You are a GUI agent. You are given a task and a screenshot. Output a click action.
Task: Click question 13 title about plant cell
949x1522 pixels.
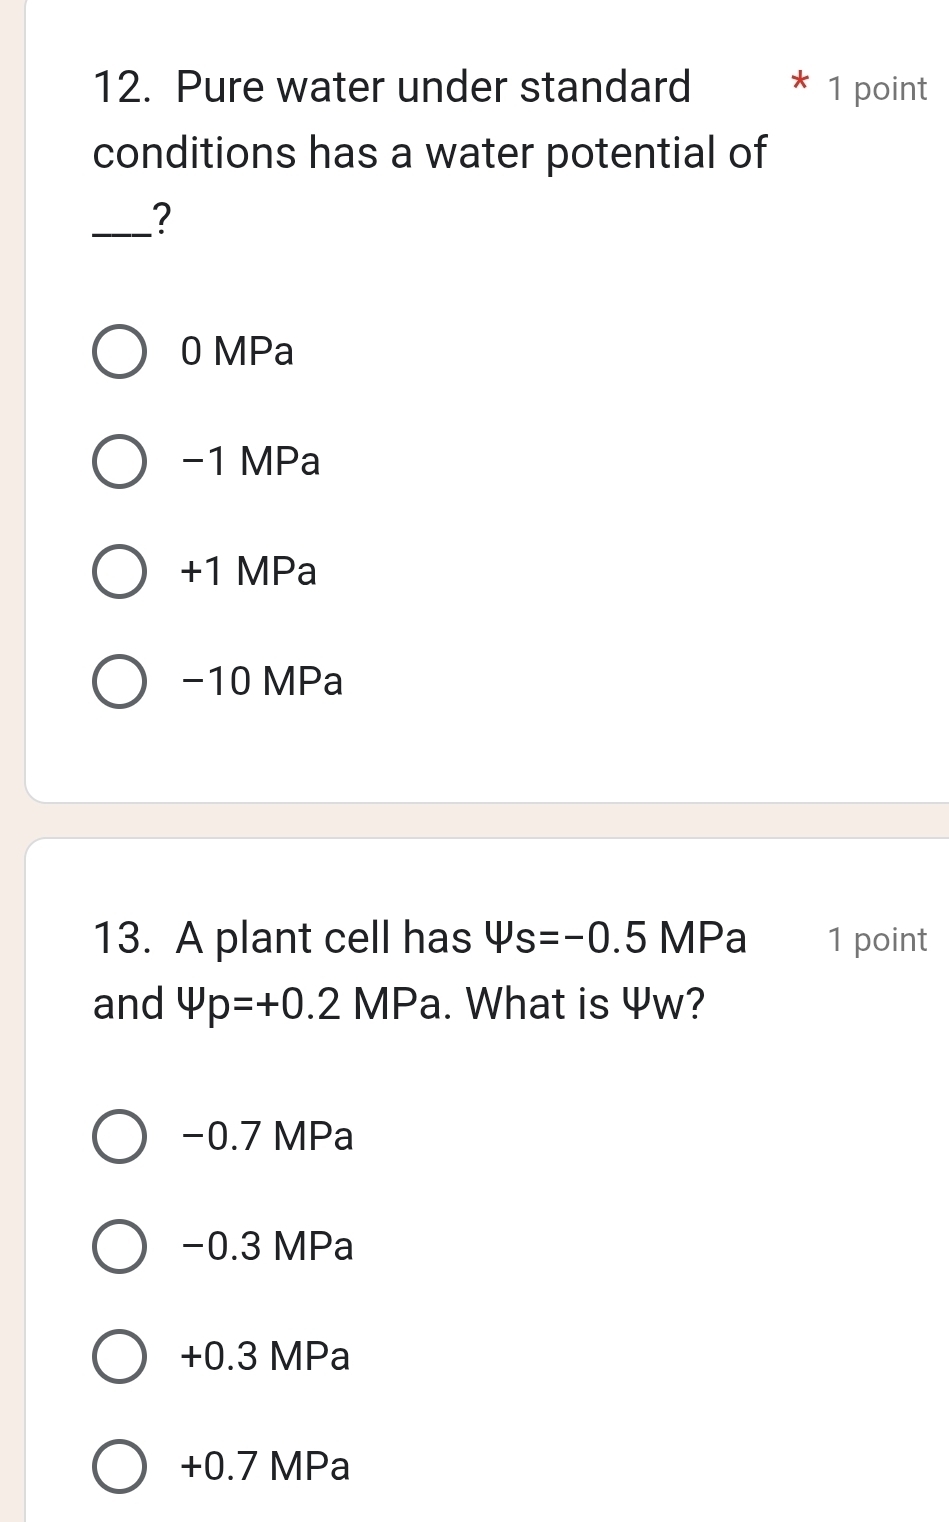(x=420, y=970)
